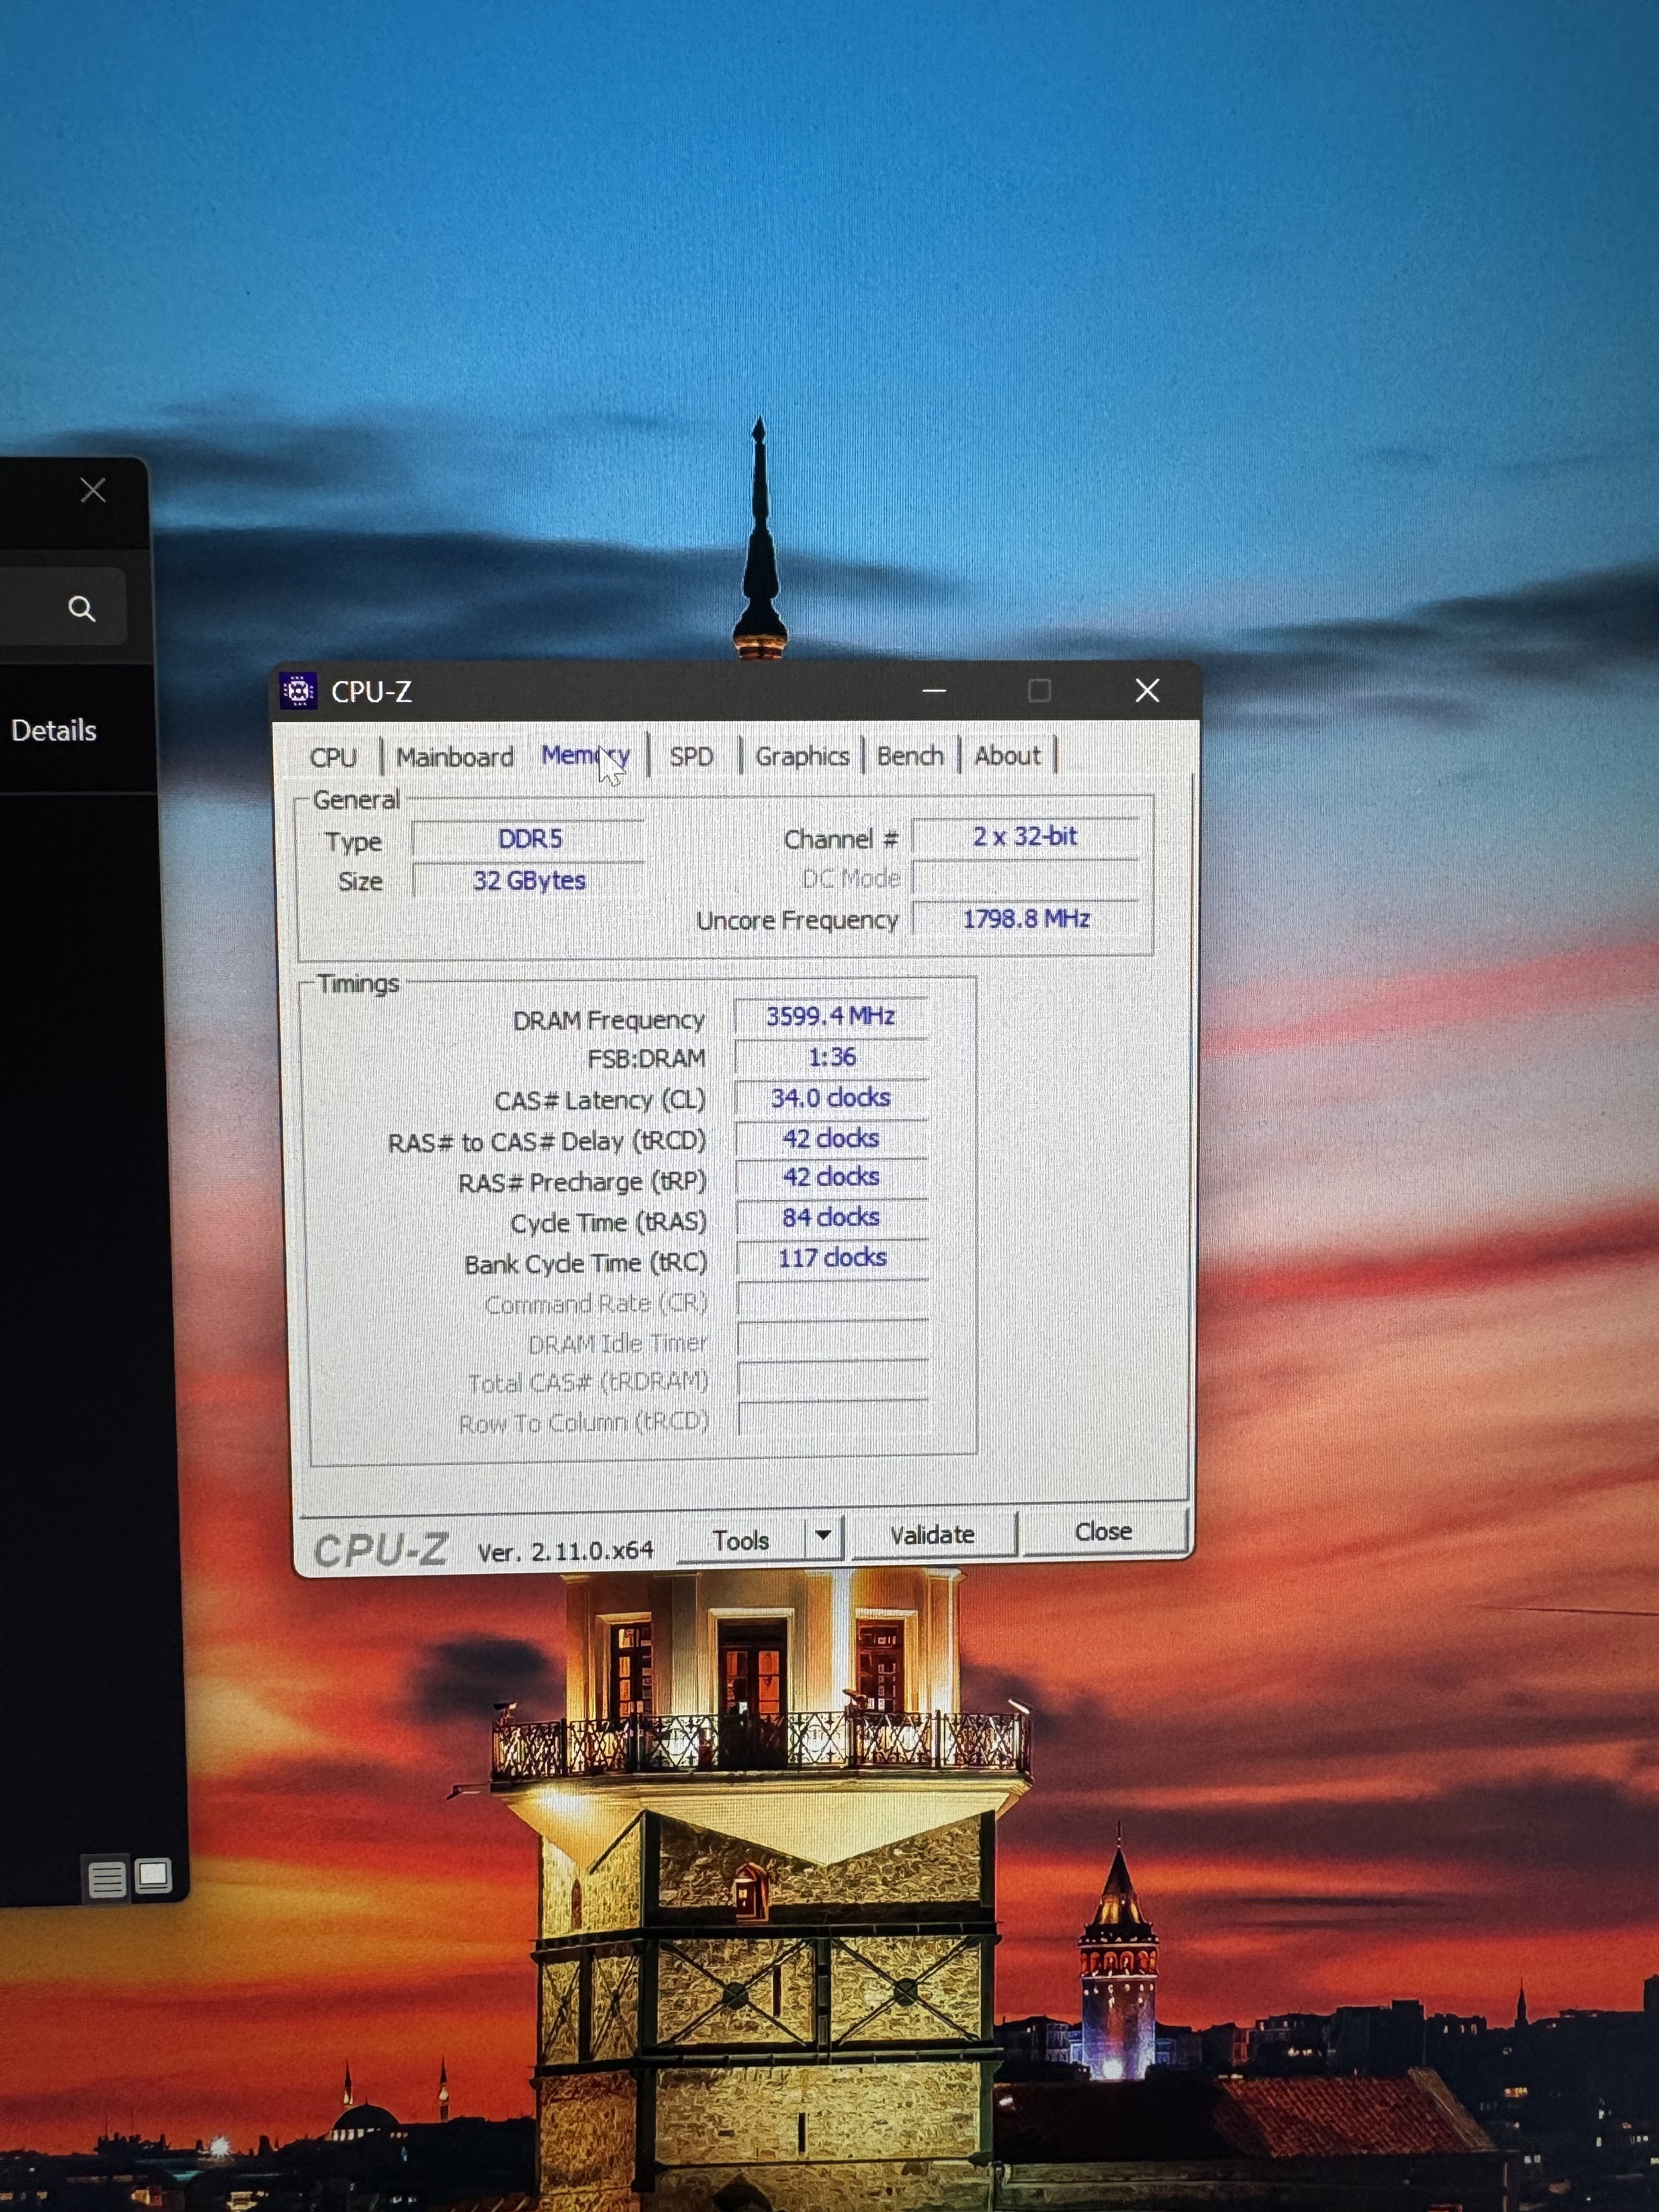Screen dimensions: 1659x2212
Task: Switch to the Graphics tab
Action: (x=801, y=756)
